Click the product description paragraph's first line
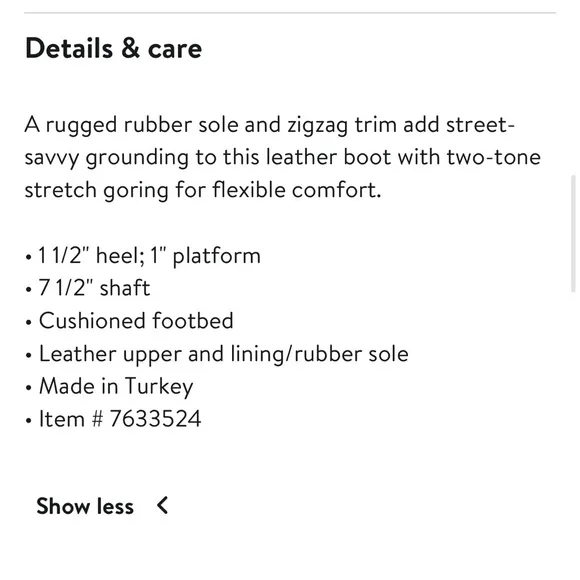Screen dimensions: 580x580 [x=270, y=125]
